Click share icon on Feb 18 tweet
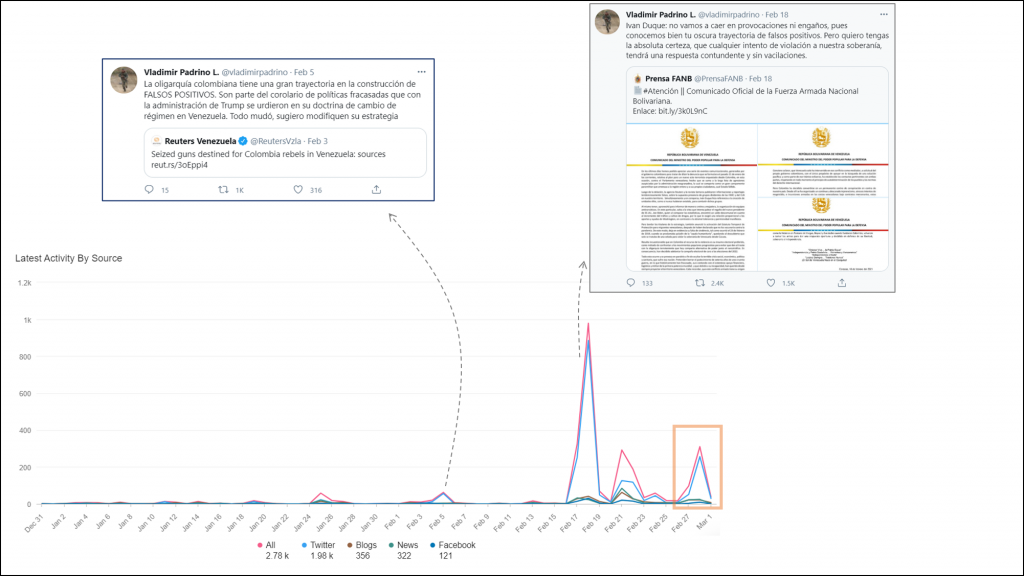 tap(842, 283)
